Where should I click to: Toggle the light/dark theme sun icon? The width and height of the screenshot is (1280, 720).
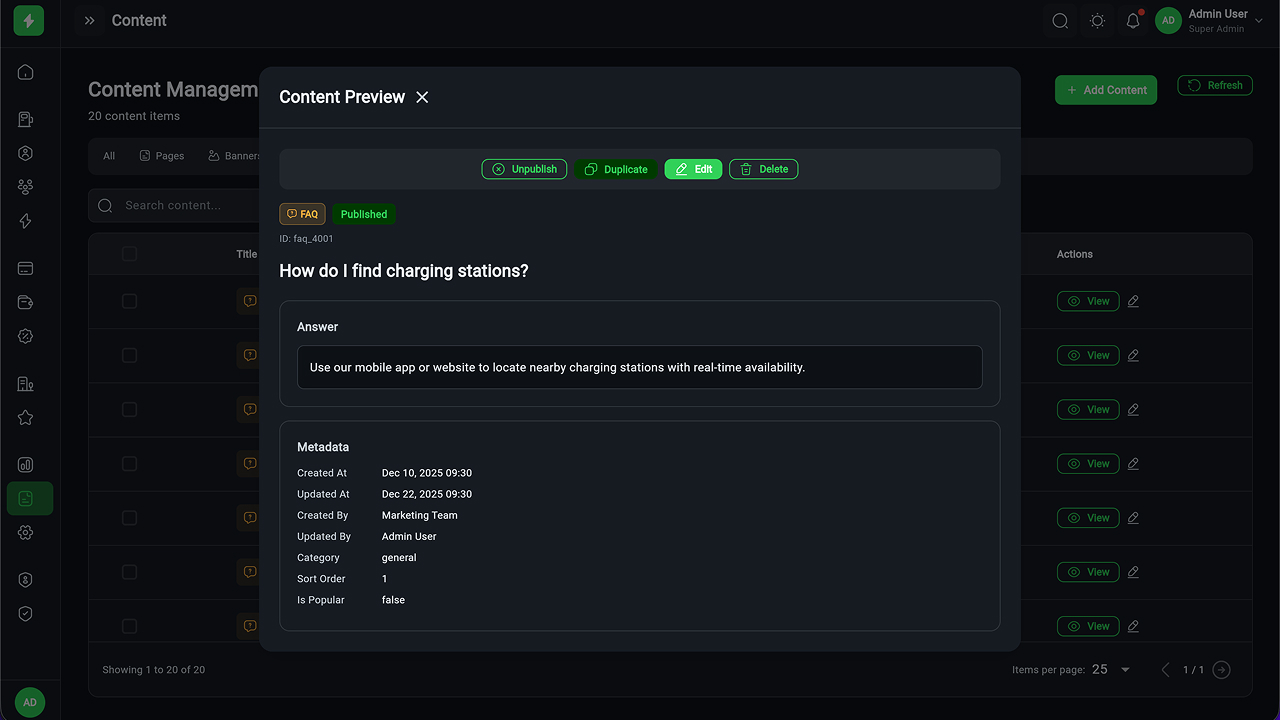click(1097, 21)
